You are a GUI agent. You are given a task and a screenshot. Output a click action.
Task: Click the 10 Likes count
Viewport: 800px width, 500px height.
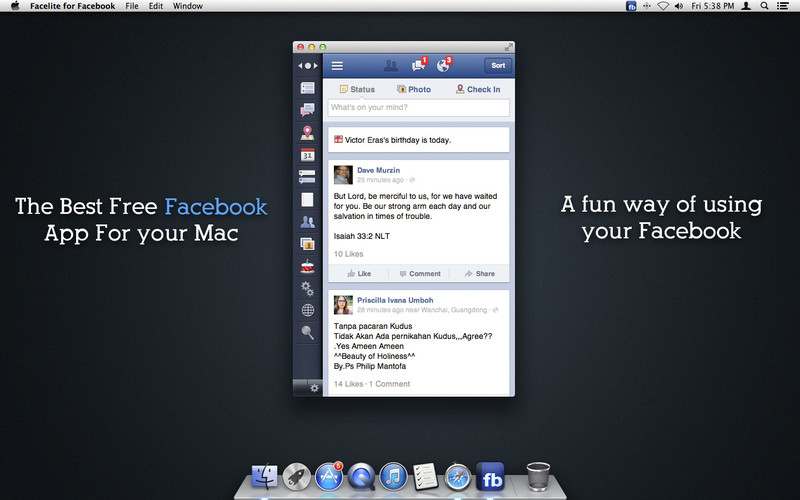(x=348, y=254)
